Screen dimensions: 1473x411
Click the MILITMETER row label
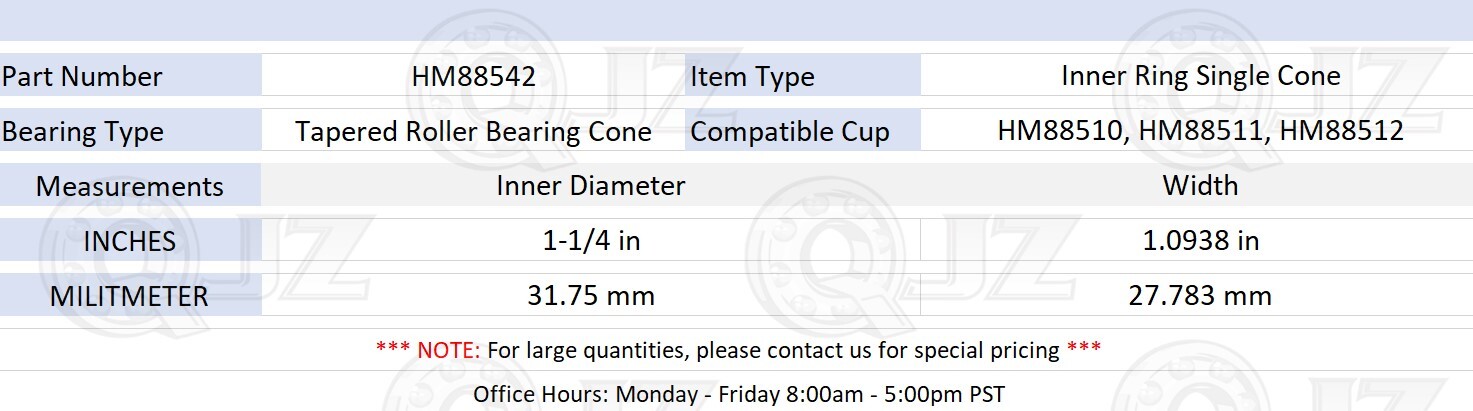coord(130,296)
